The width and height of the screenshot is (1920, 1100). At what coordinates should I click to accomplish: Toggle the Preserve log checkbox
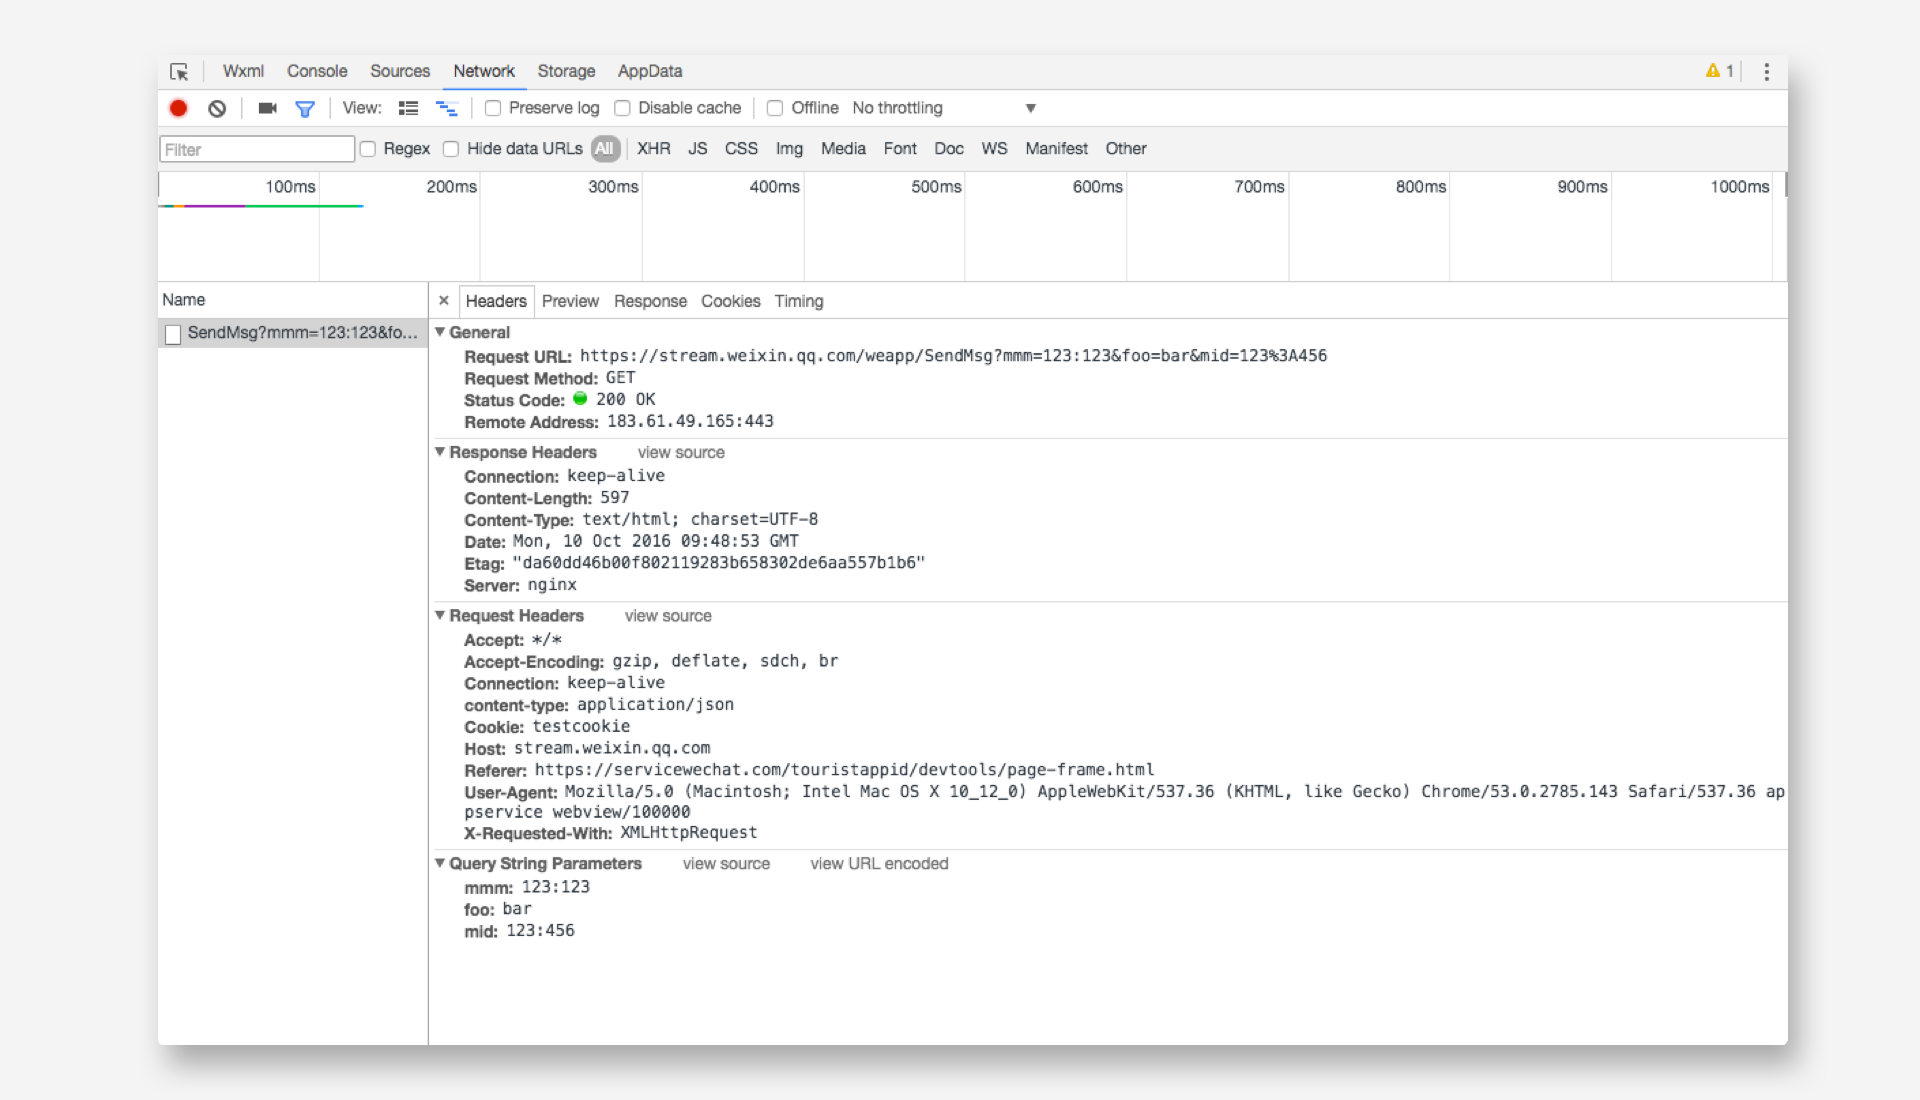click(x=493, y=108)
